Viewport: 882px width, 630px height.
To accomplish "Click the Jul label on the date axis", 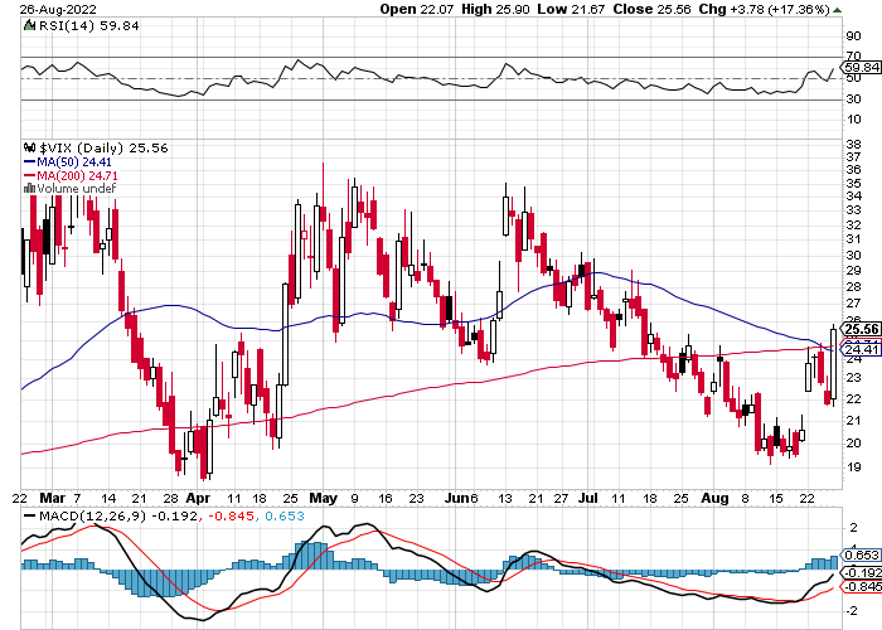I will [x=590, y=496].
